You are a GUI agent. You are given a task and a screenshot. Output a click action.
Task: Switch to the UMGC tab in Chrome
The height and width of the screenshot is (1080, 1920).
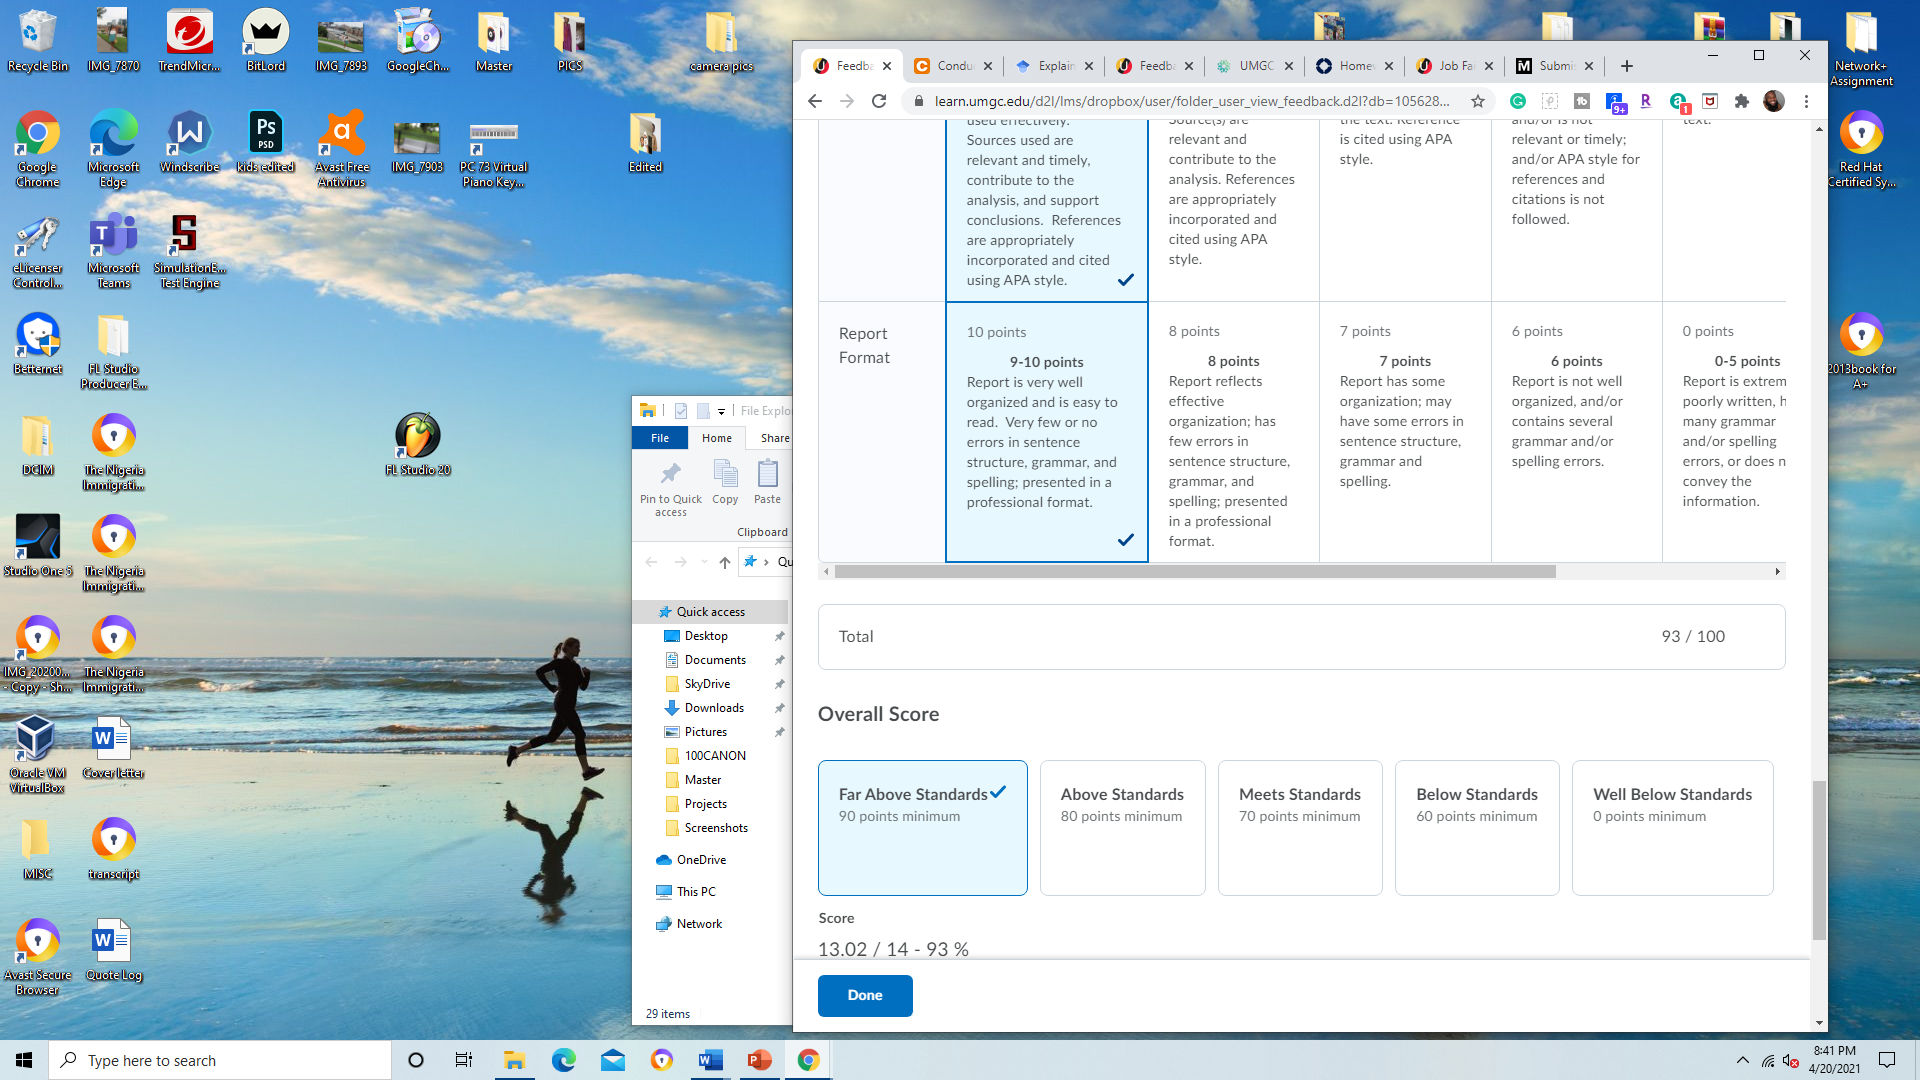point(1255,66)
